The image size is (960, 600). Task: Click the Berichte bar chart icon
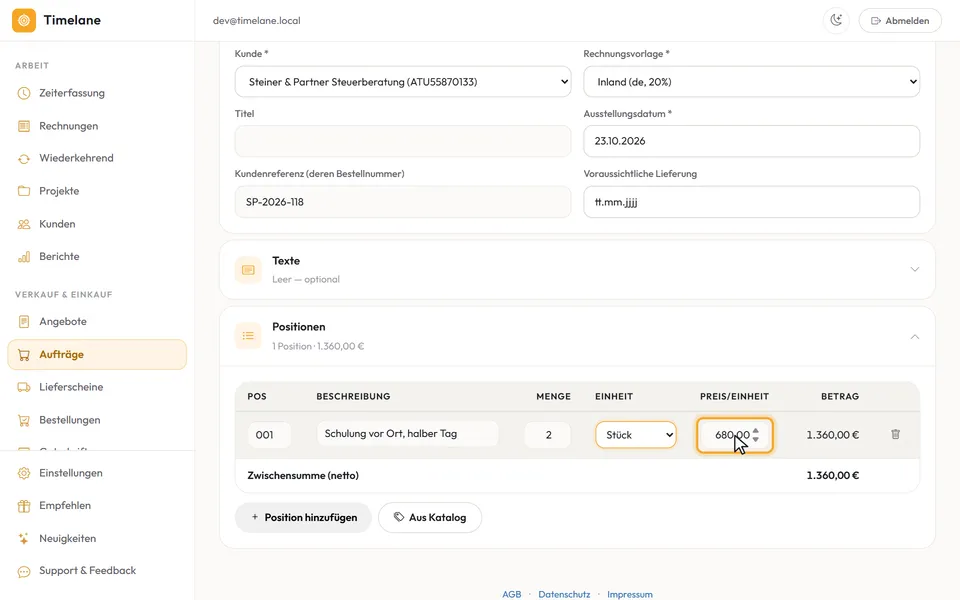click(x=24, y=257)
